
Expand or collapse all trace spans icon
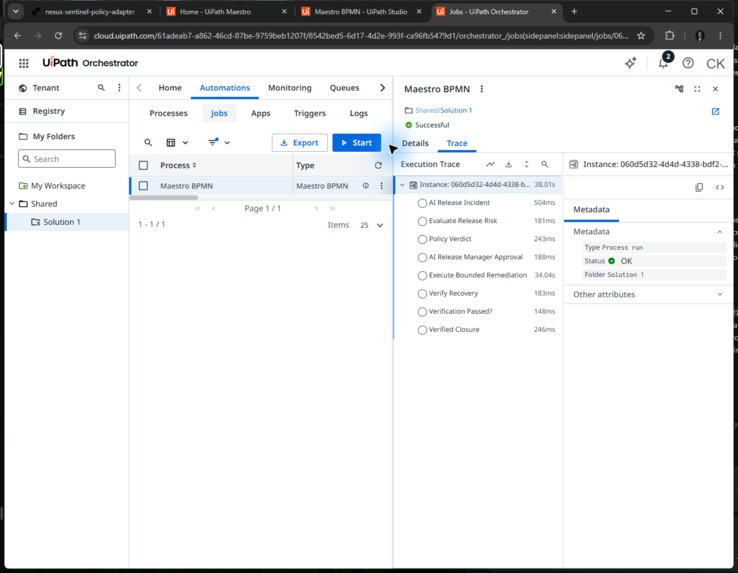click(x=526, y=164)
